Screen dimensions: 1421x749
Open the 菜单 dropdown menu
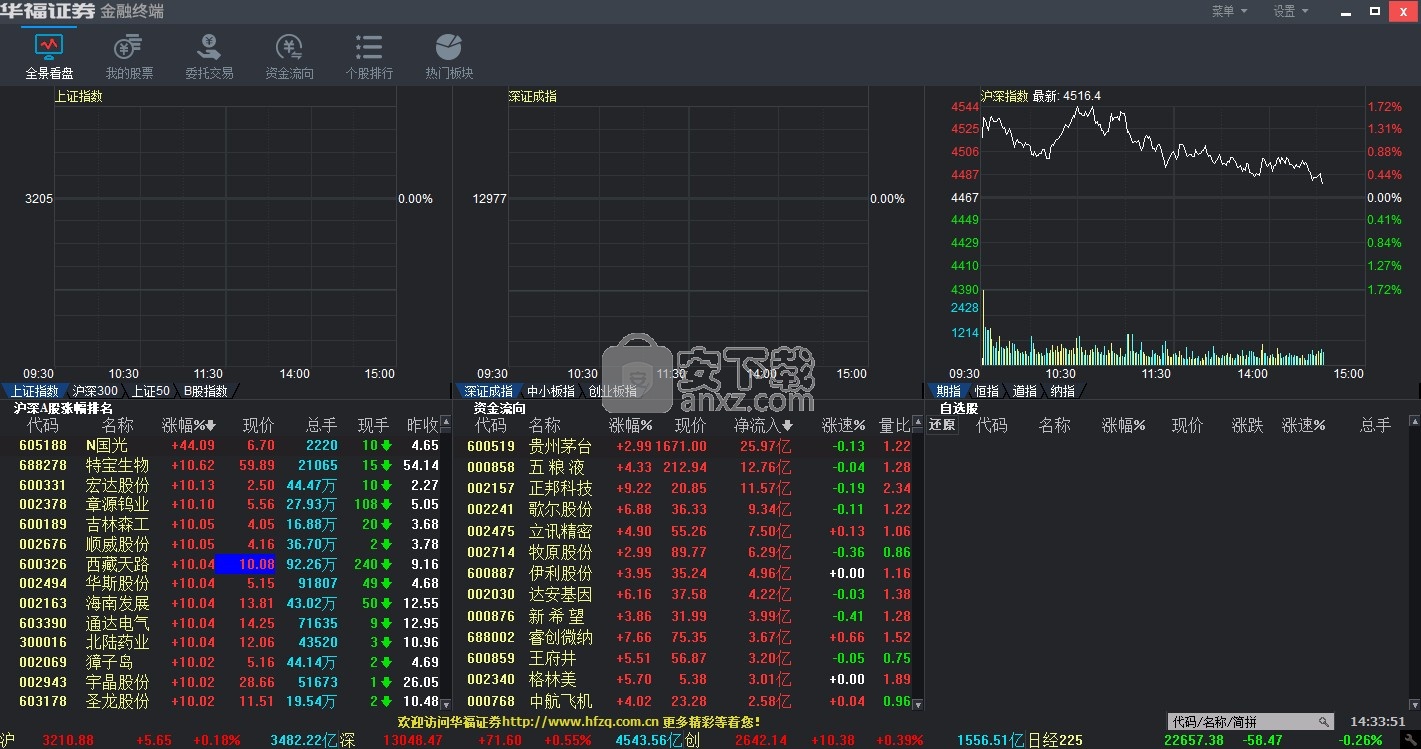click(x=1229, y=11)
